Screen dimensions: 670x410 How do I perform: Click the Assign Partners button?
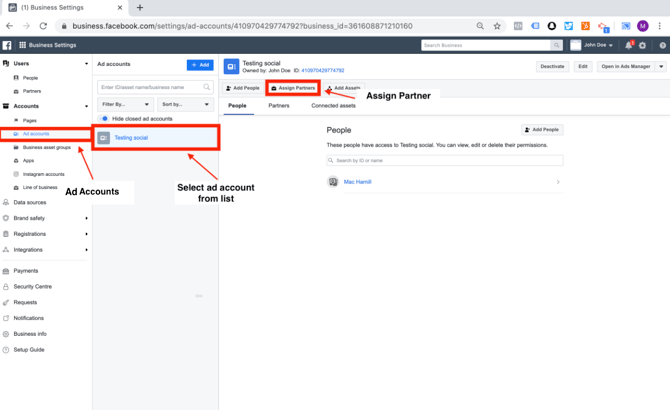click(293, 88)
